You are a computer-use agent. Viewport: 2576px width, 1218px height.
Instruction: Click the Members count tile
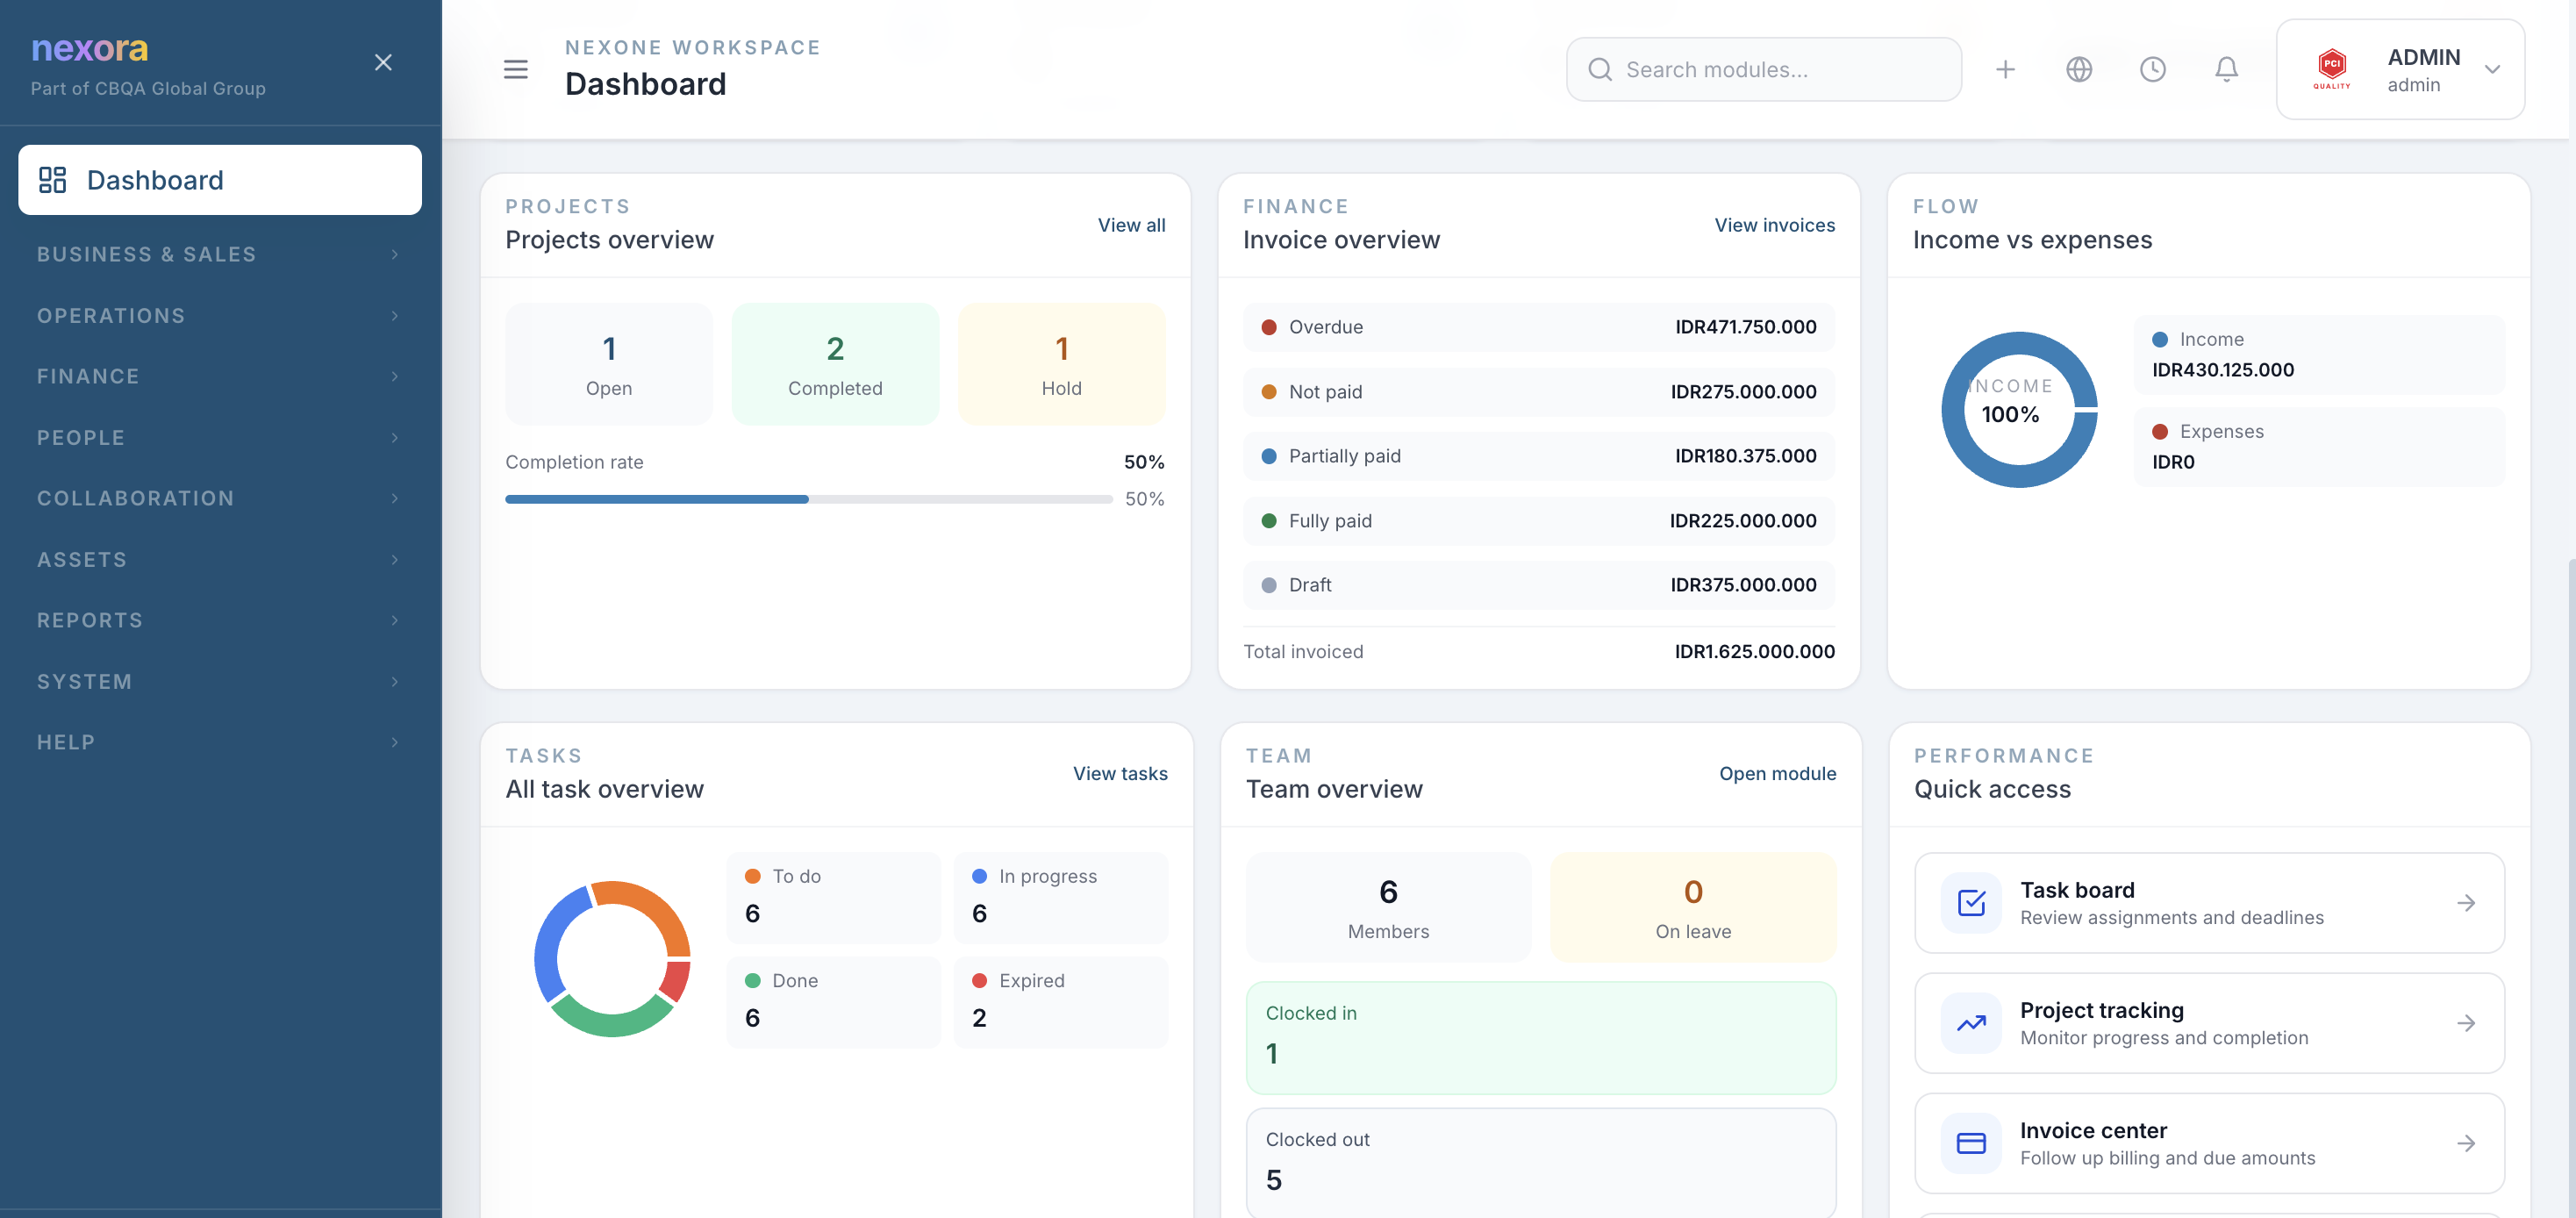1388,907
